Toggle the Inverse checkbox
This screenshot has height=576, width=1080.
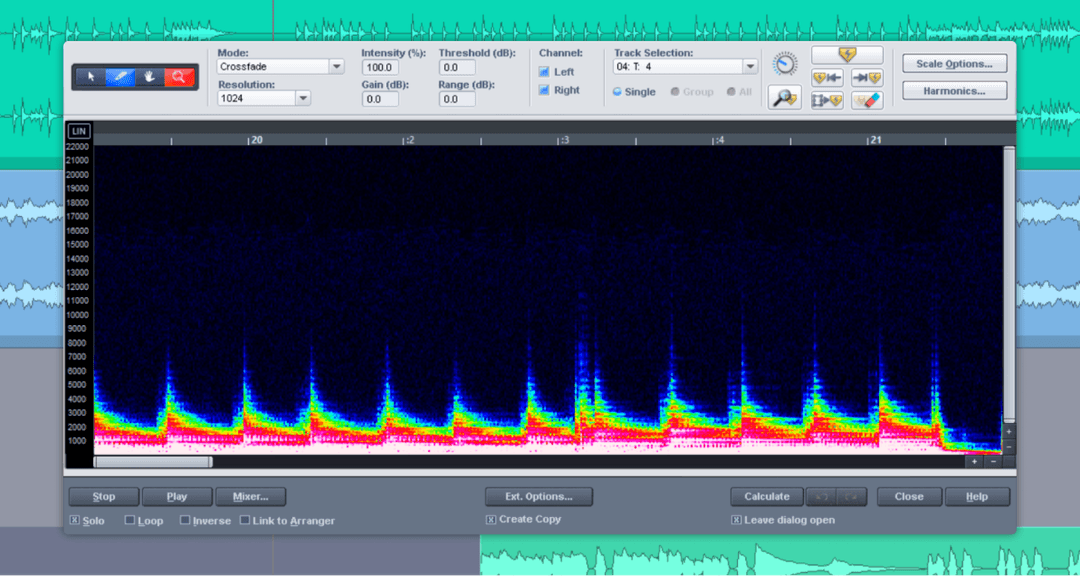185,520
